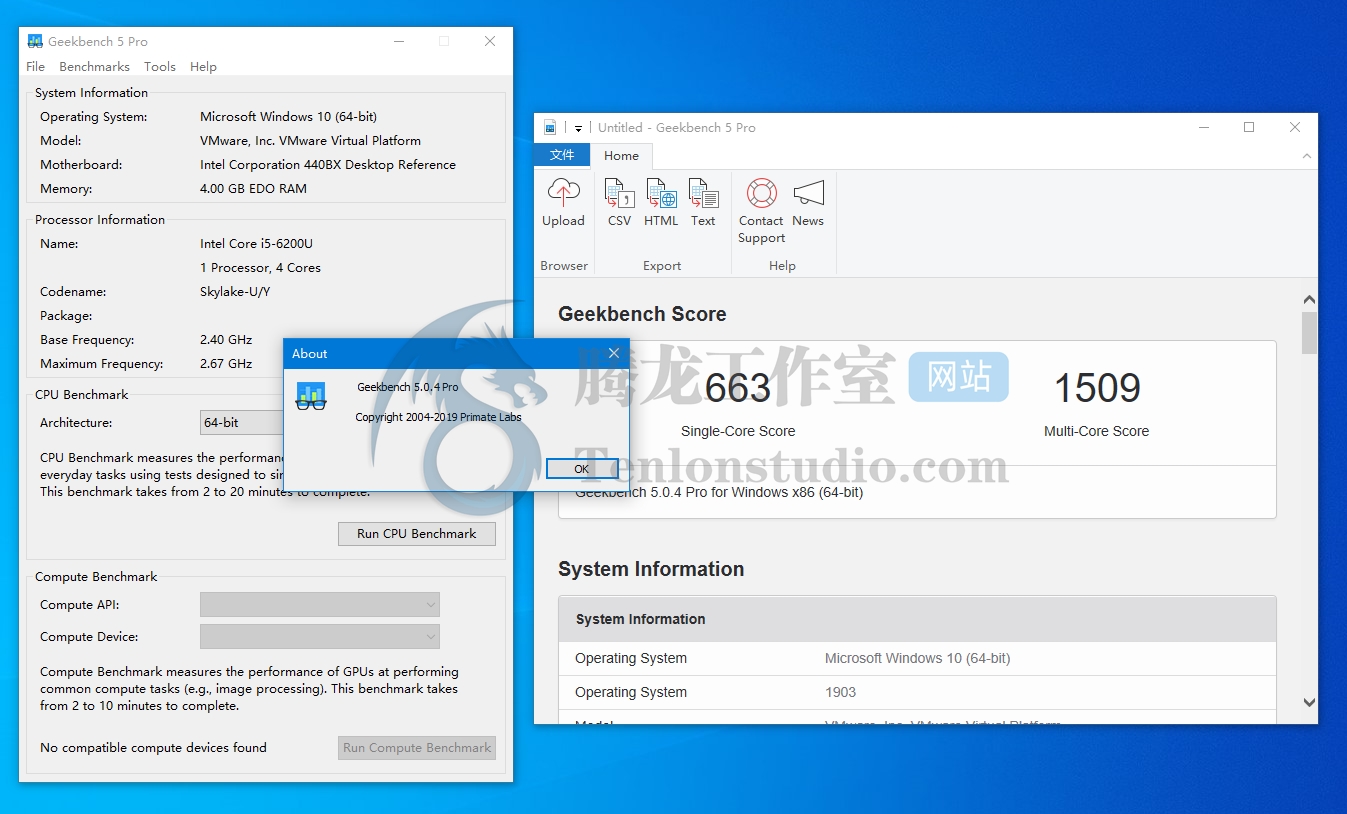The image size is (1347, 814).
Task: Open the quick access toolbar dropdown arrow
Action: click(578, 128)
